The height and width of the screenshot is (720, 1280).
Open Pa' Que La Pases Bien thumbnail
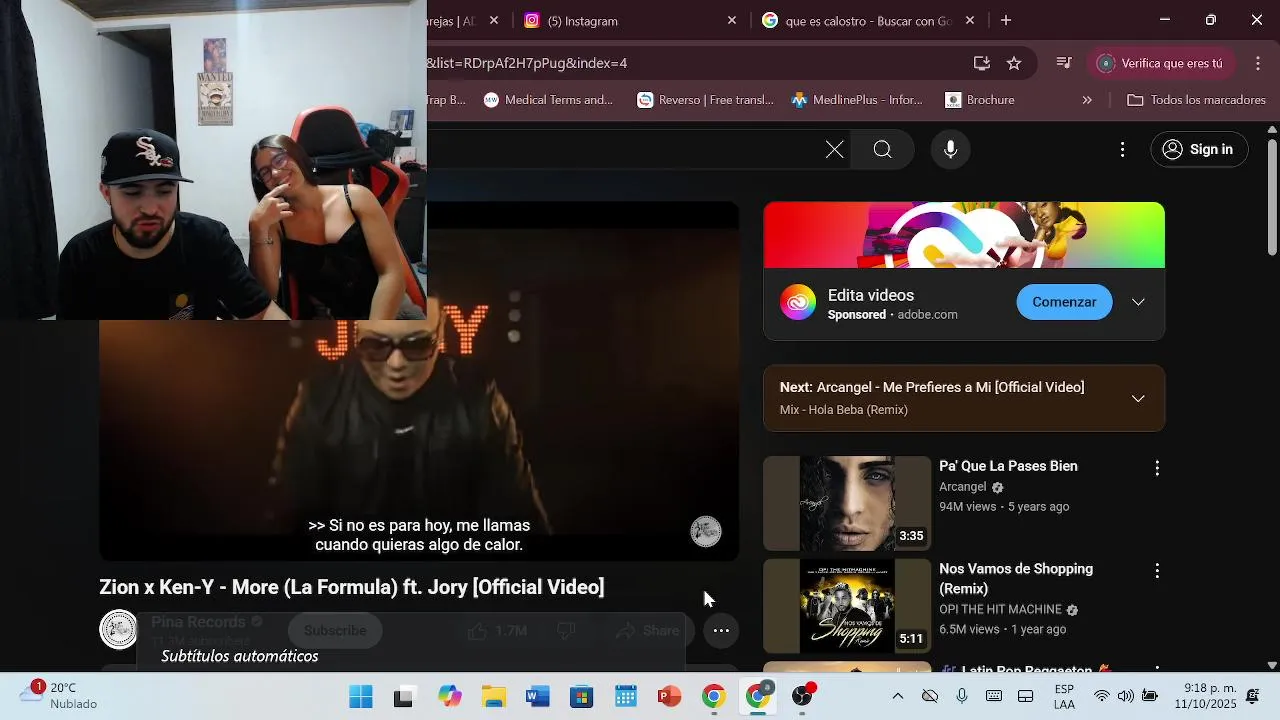pyautogui.click(x=847, y=504)
